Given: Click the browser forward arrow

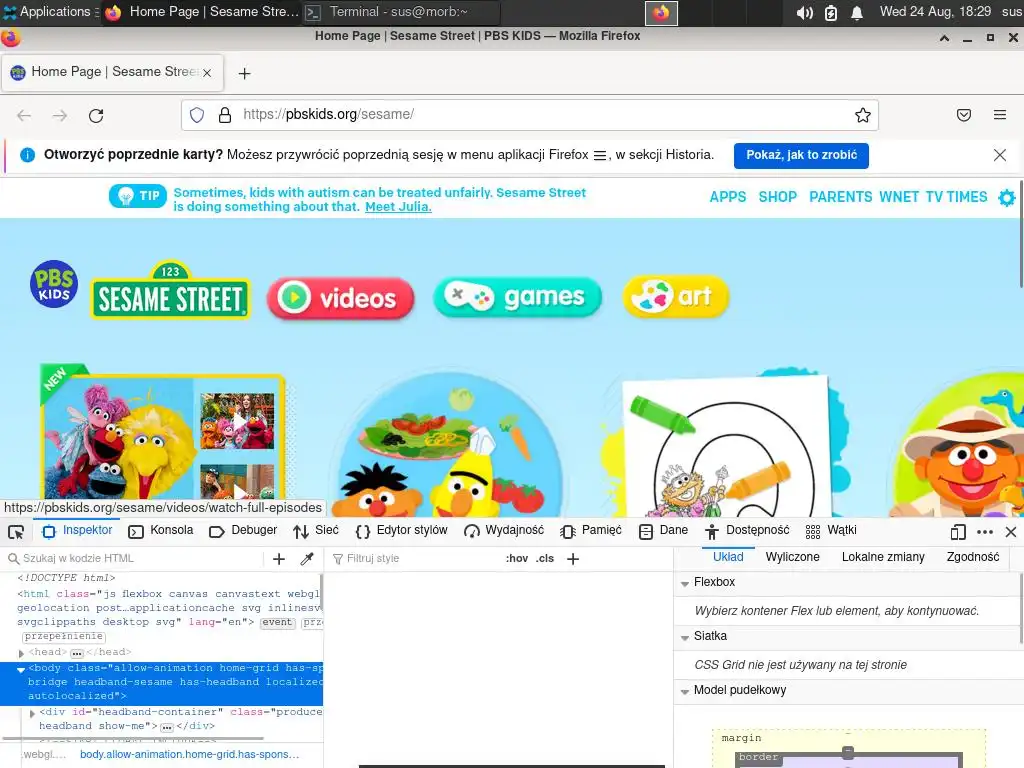Looking at the screenshot, I should point(60,116).
